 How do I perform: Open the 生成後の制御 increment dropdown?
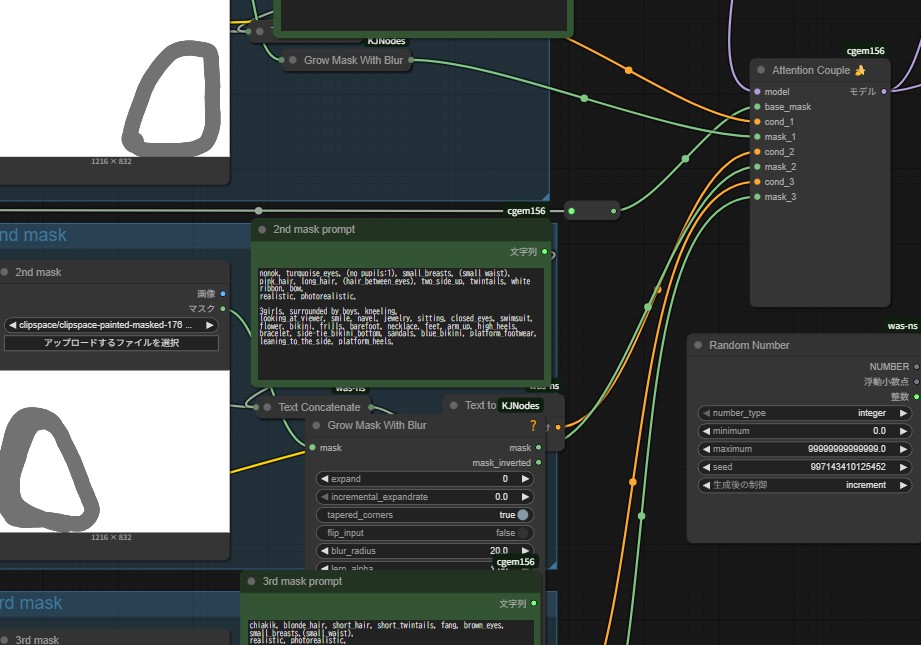(804, 485)
